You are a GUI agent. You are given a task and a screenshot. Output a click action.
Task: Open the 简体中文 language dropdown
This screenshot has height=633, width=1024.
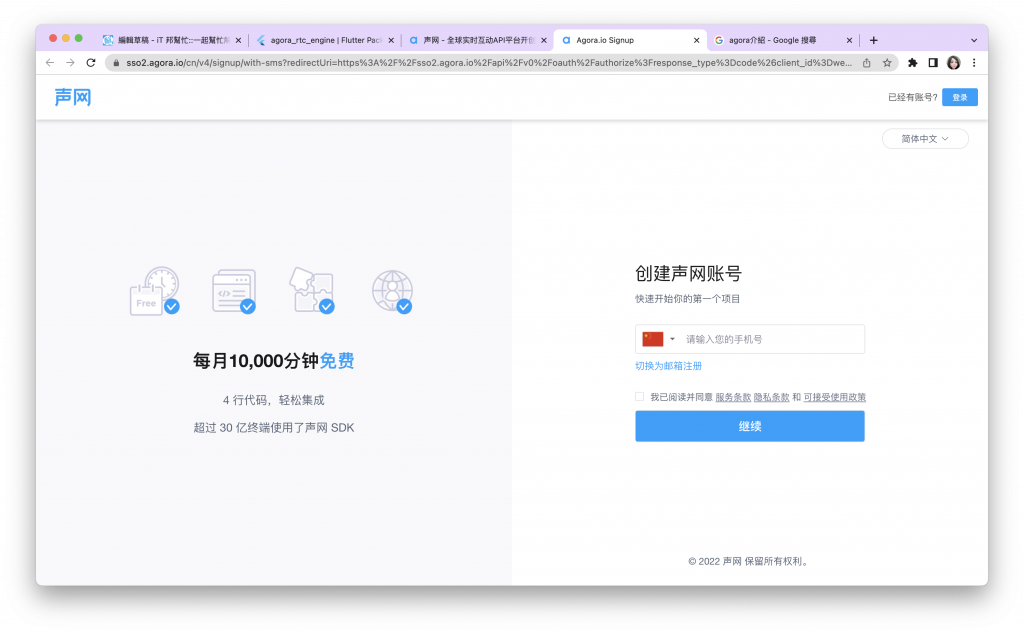click(x=925, y=138)
